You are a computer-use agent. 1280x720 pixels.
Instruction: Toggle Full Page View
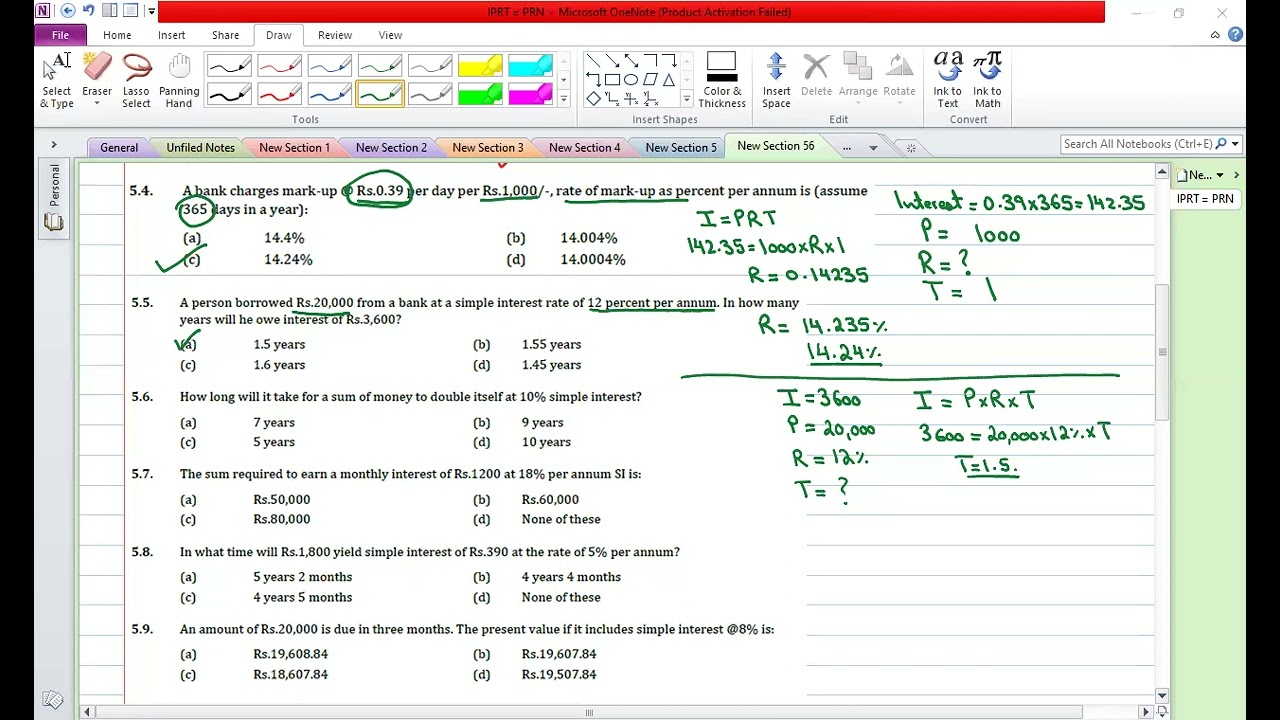pyautogui.click(x=132, y=11)
